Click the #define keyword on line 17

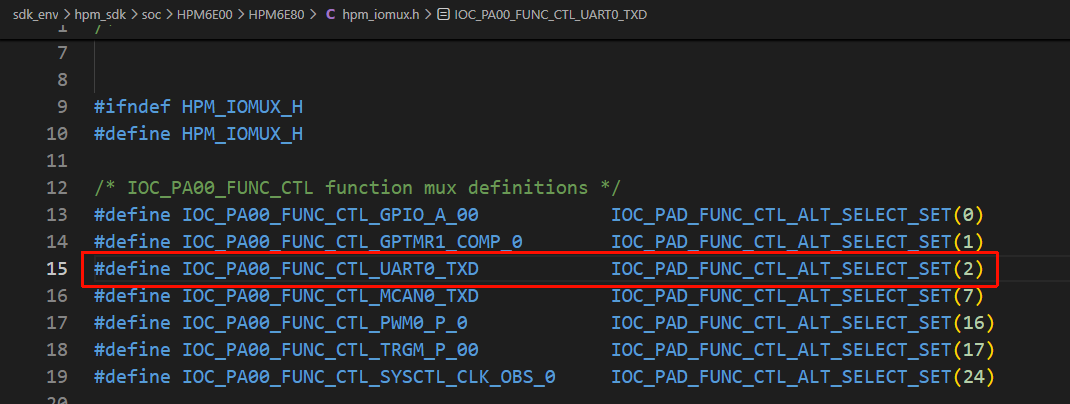click(132, 323)
